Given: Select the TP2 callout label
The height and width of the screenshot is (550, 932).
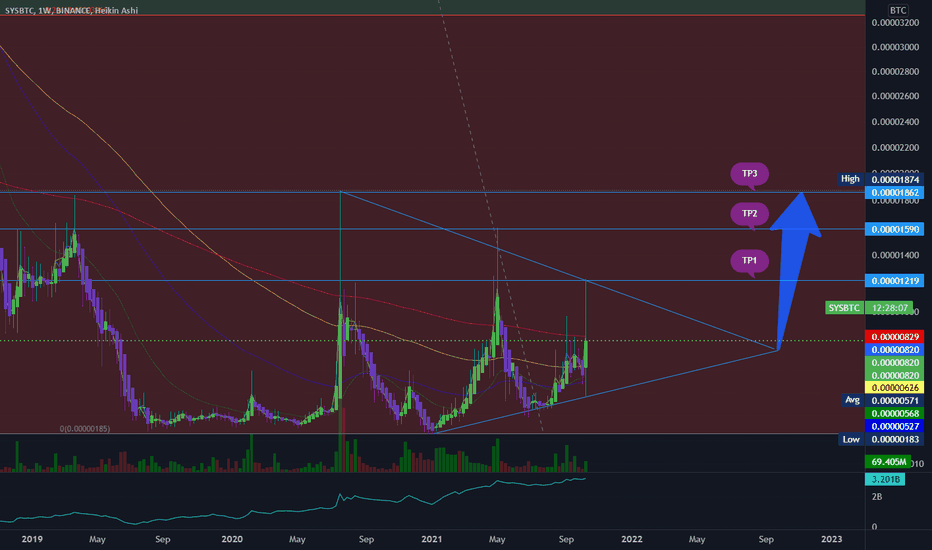Looking at the screenshot, I should pos(750,214).
